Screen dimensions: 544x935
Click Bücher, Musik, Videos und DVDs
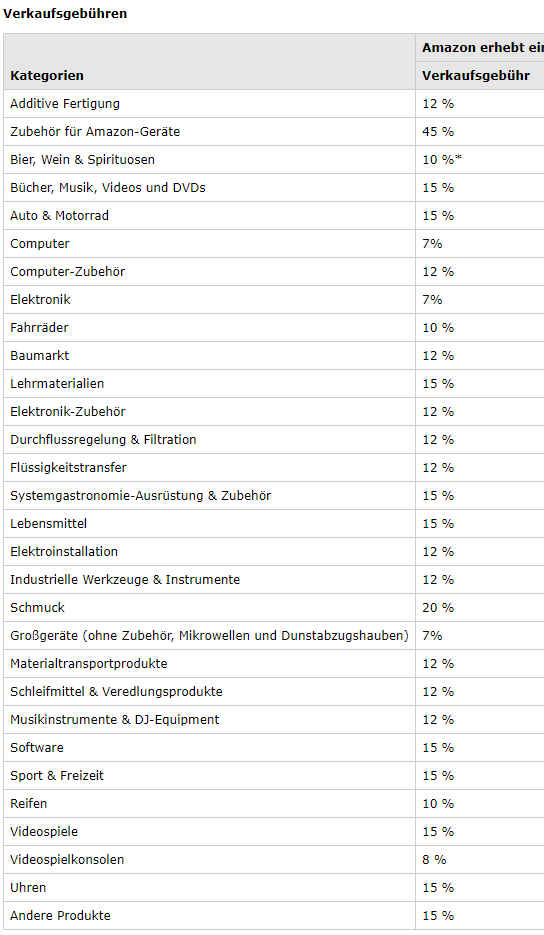point(107,188)
